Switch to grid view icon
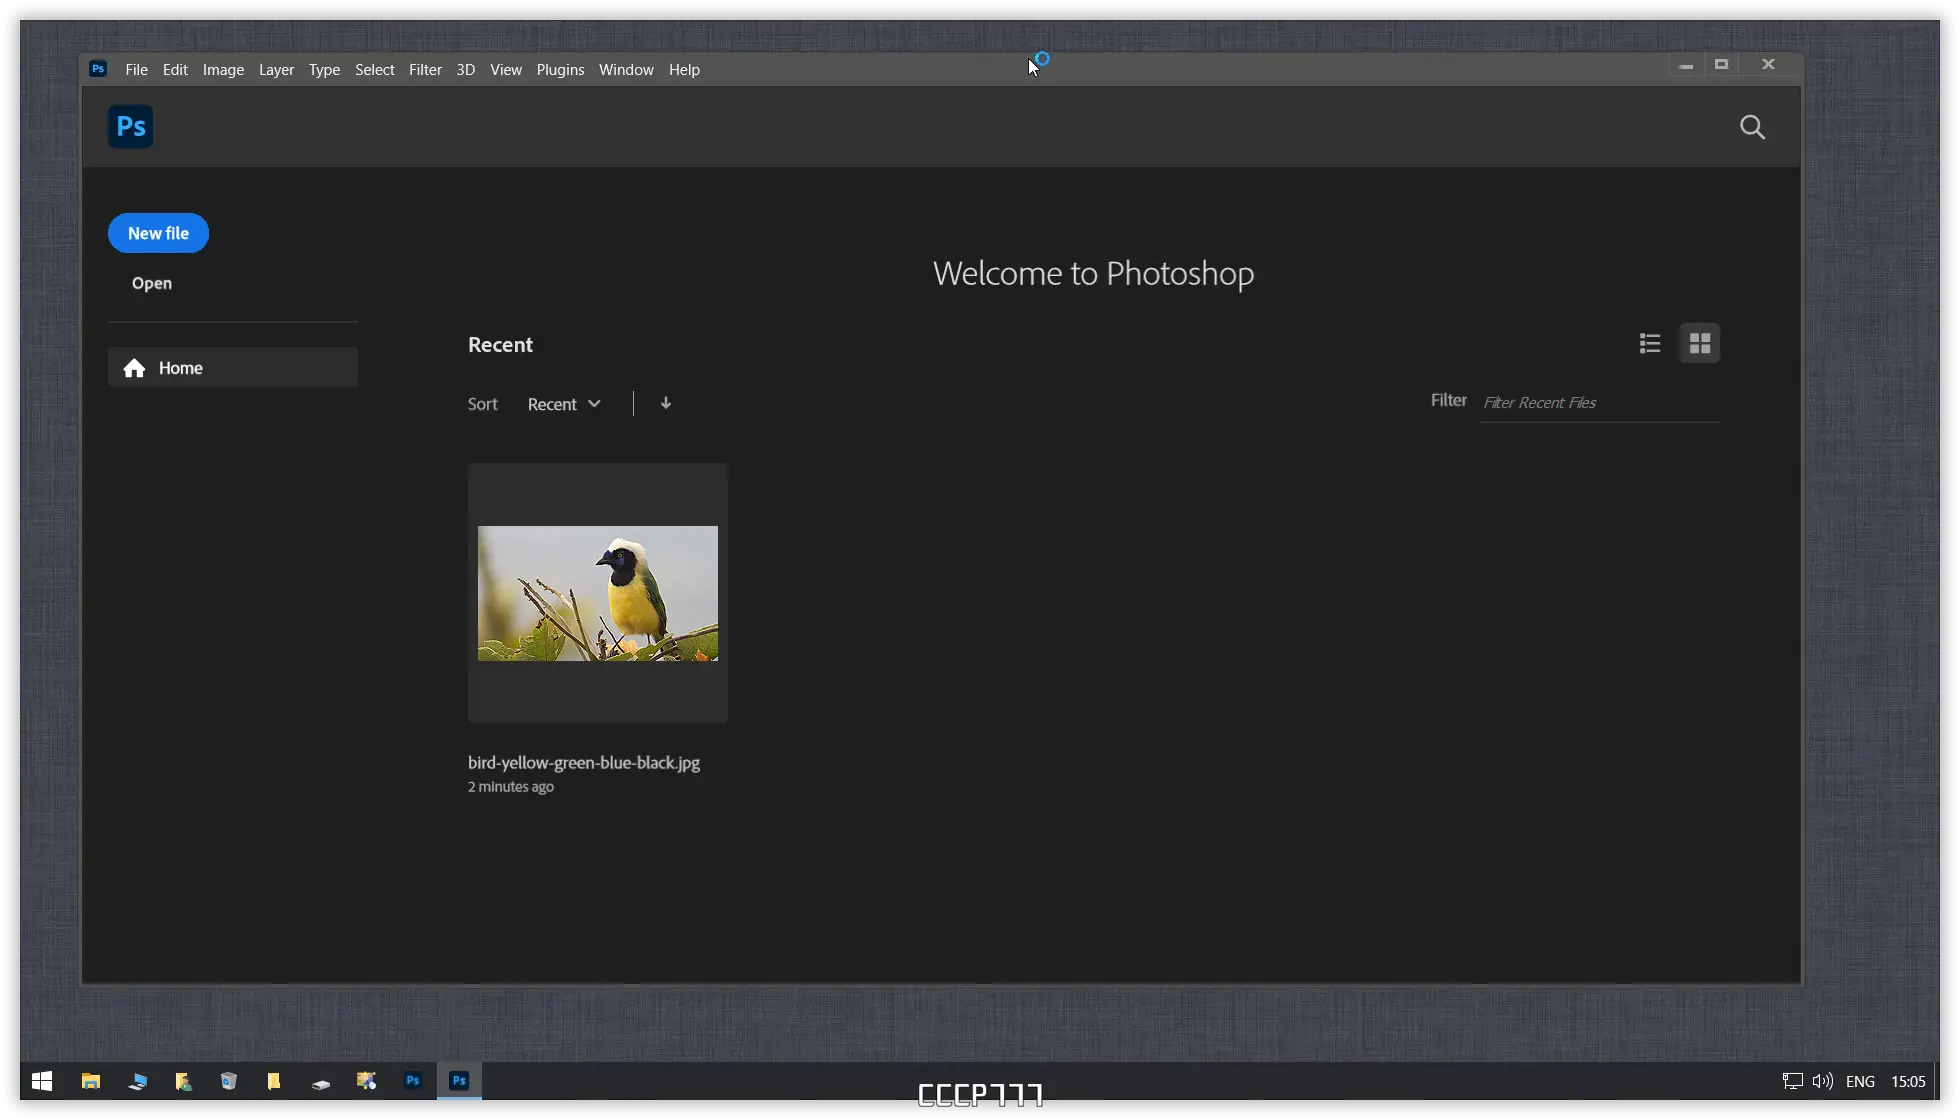The height and width of the screenshot is (1120, 1960). pos(1700,344)
